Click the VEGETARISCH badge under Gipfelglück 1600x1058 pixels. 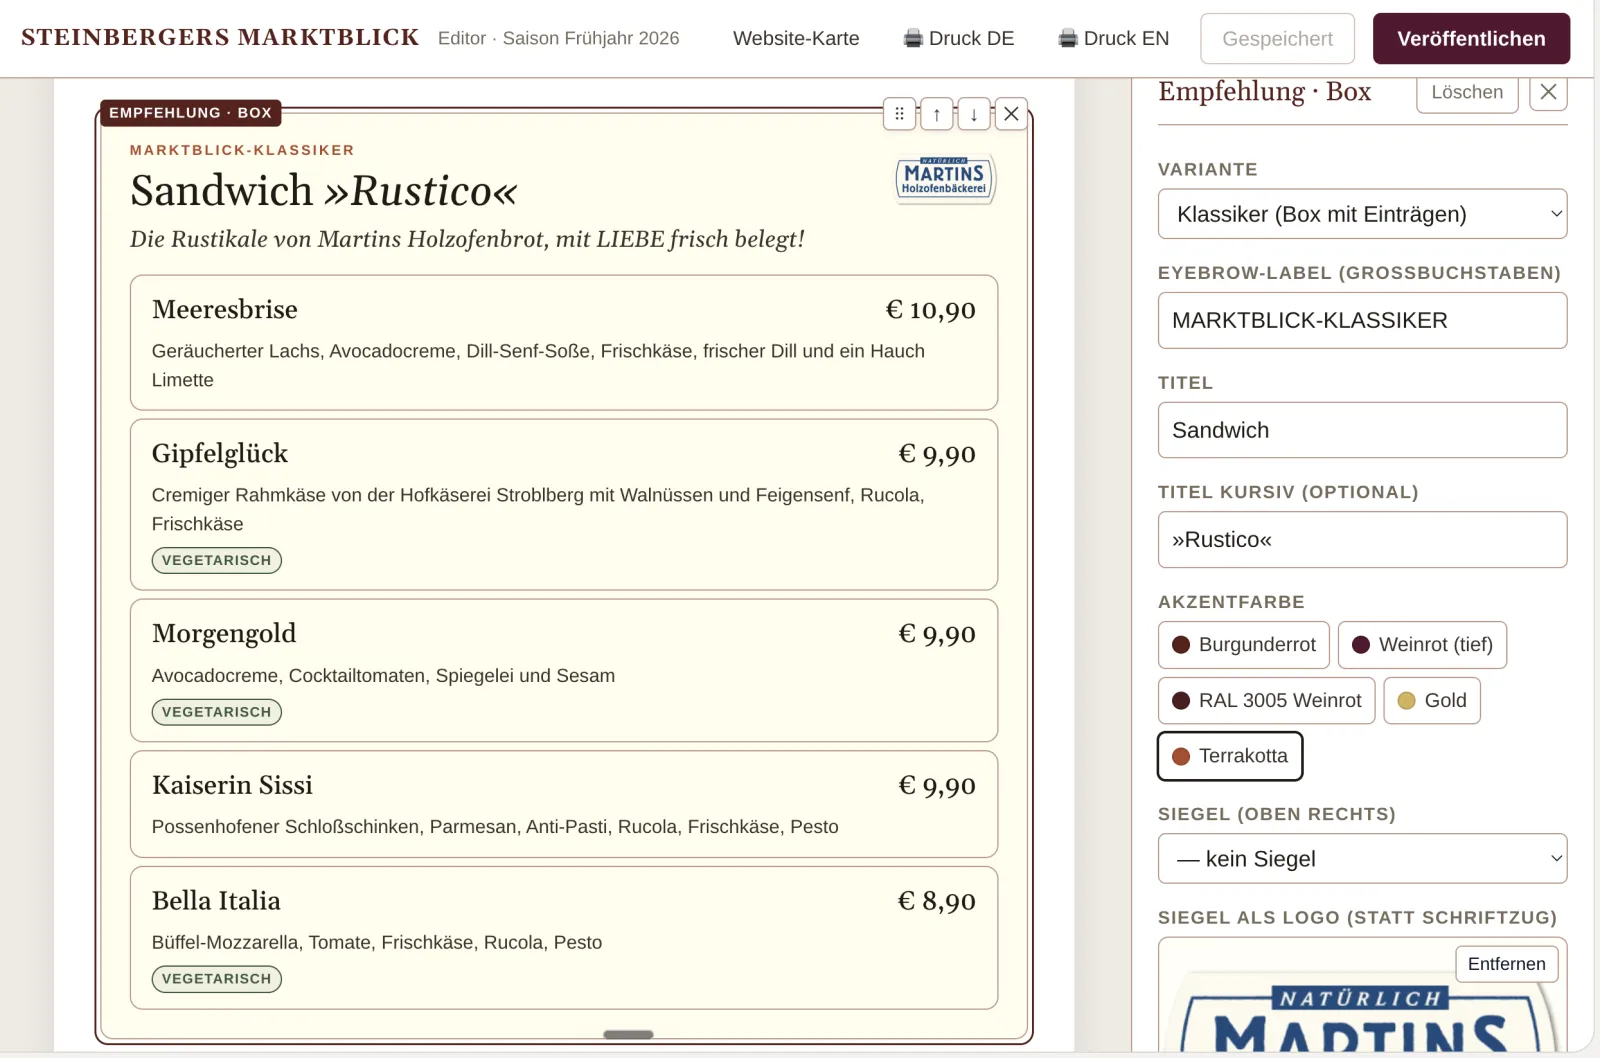tap(216, 560)
